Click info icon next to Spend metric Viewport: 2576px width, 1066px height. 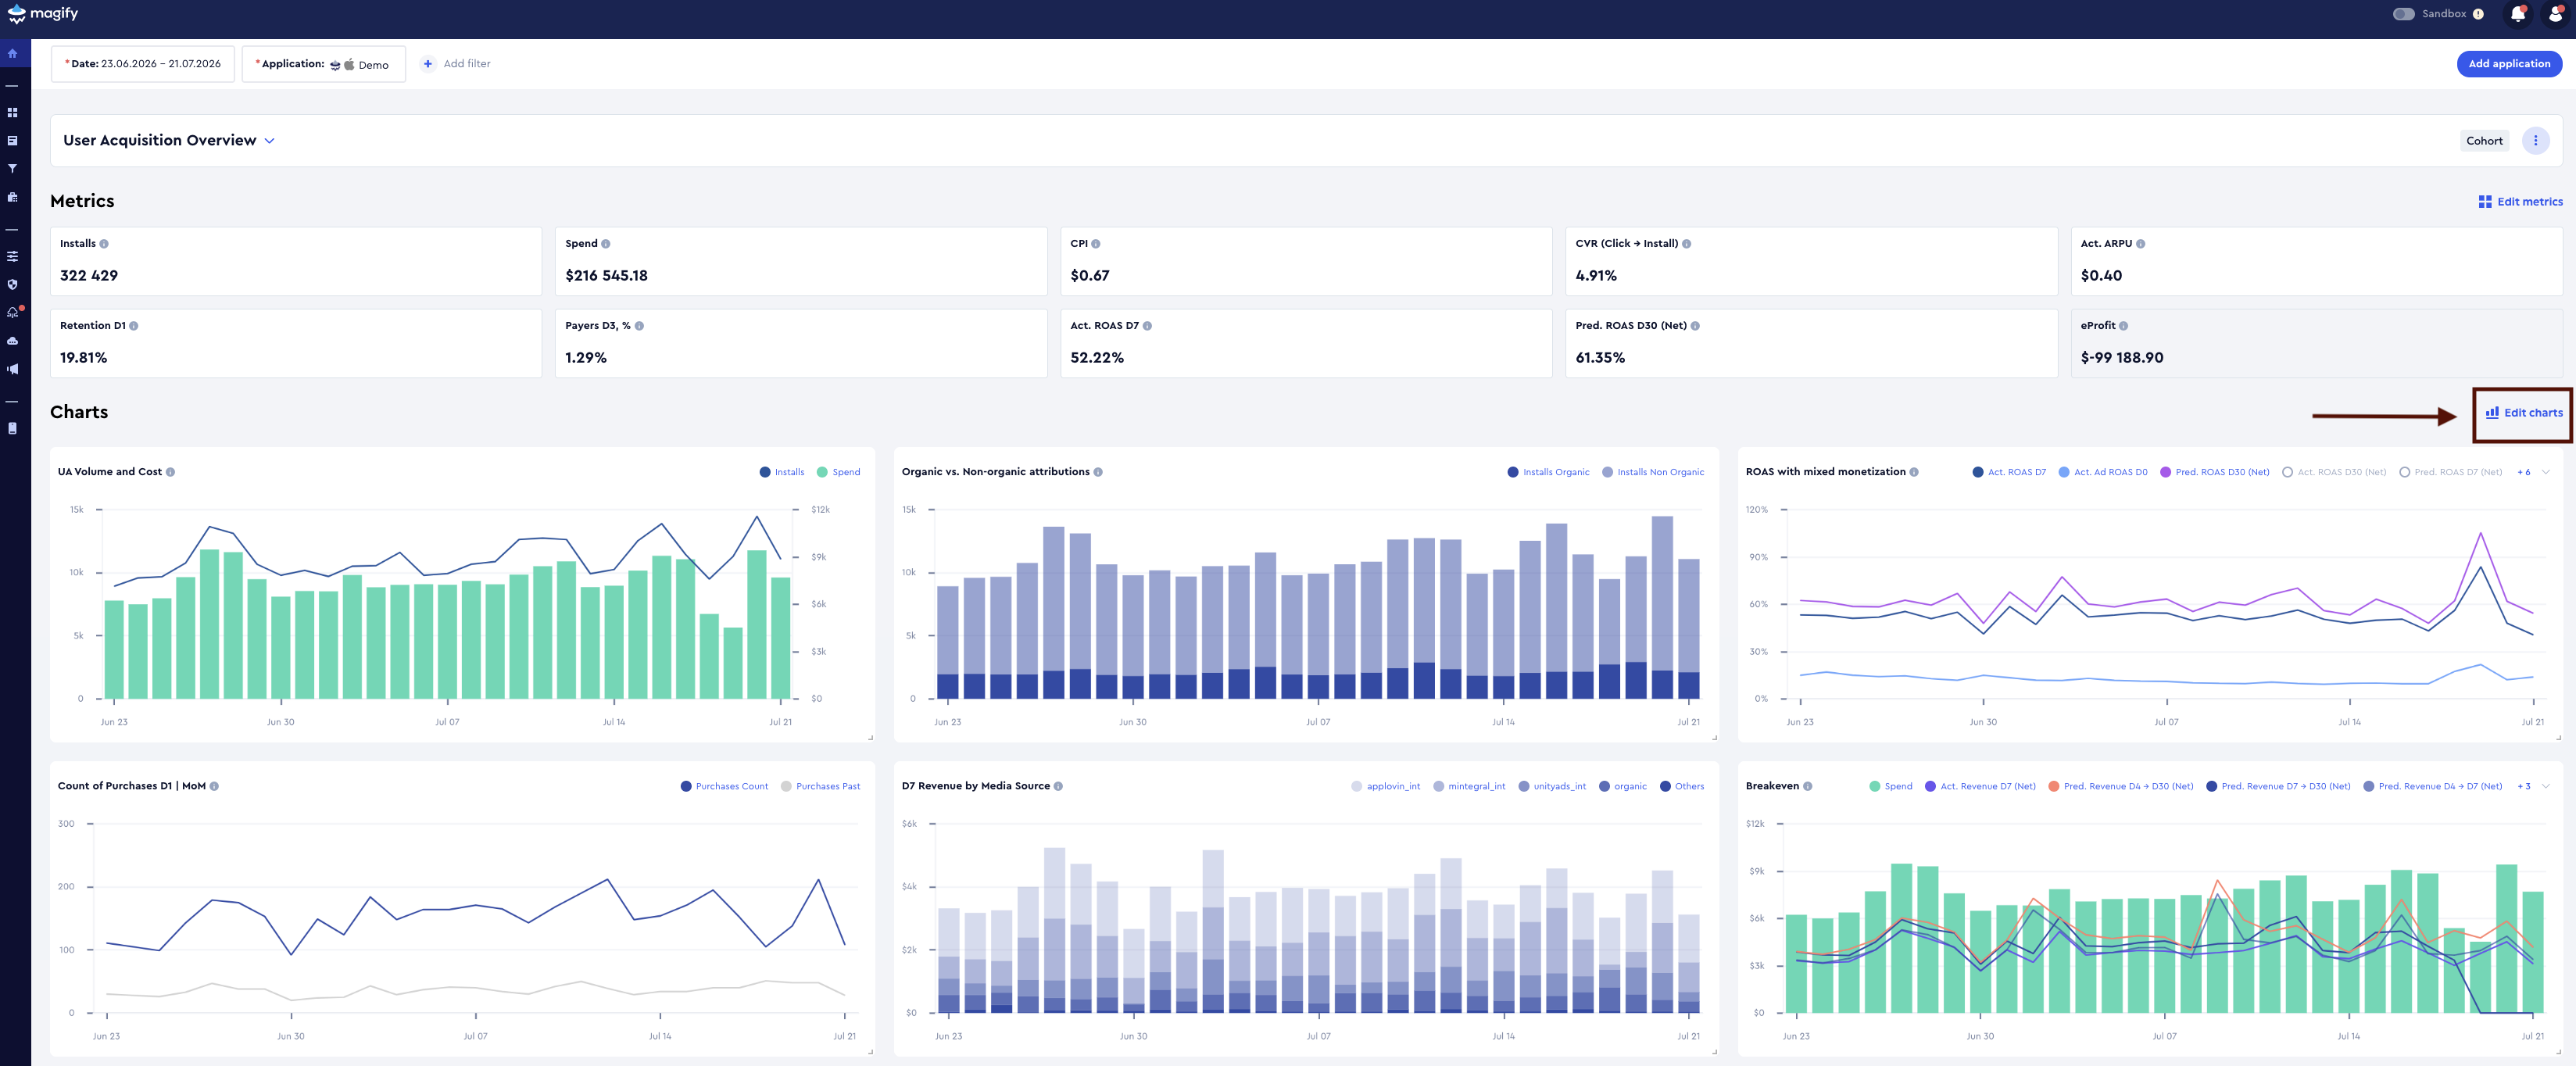pos(606,244)
